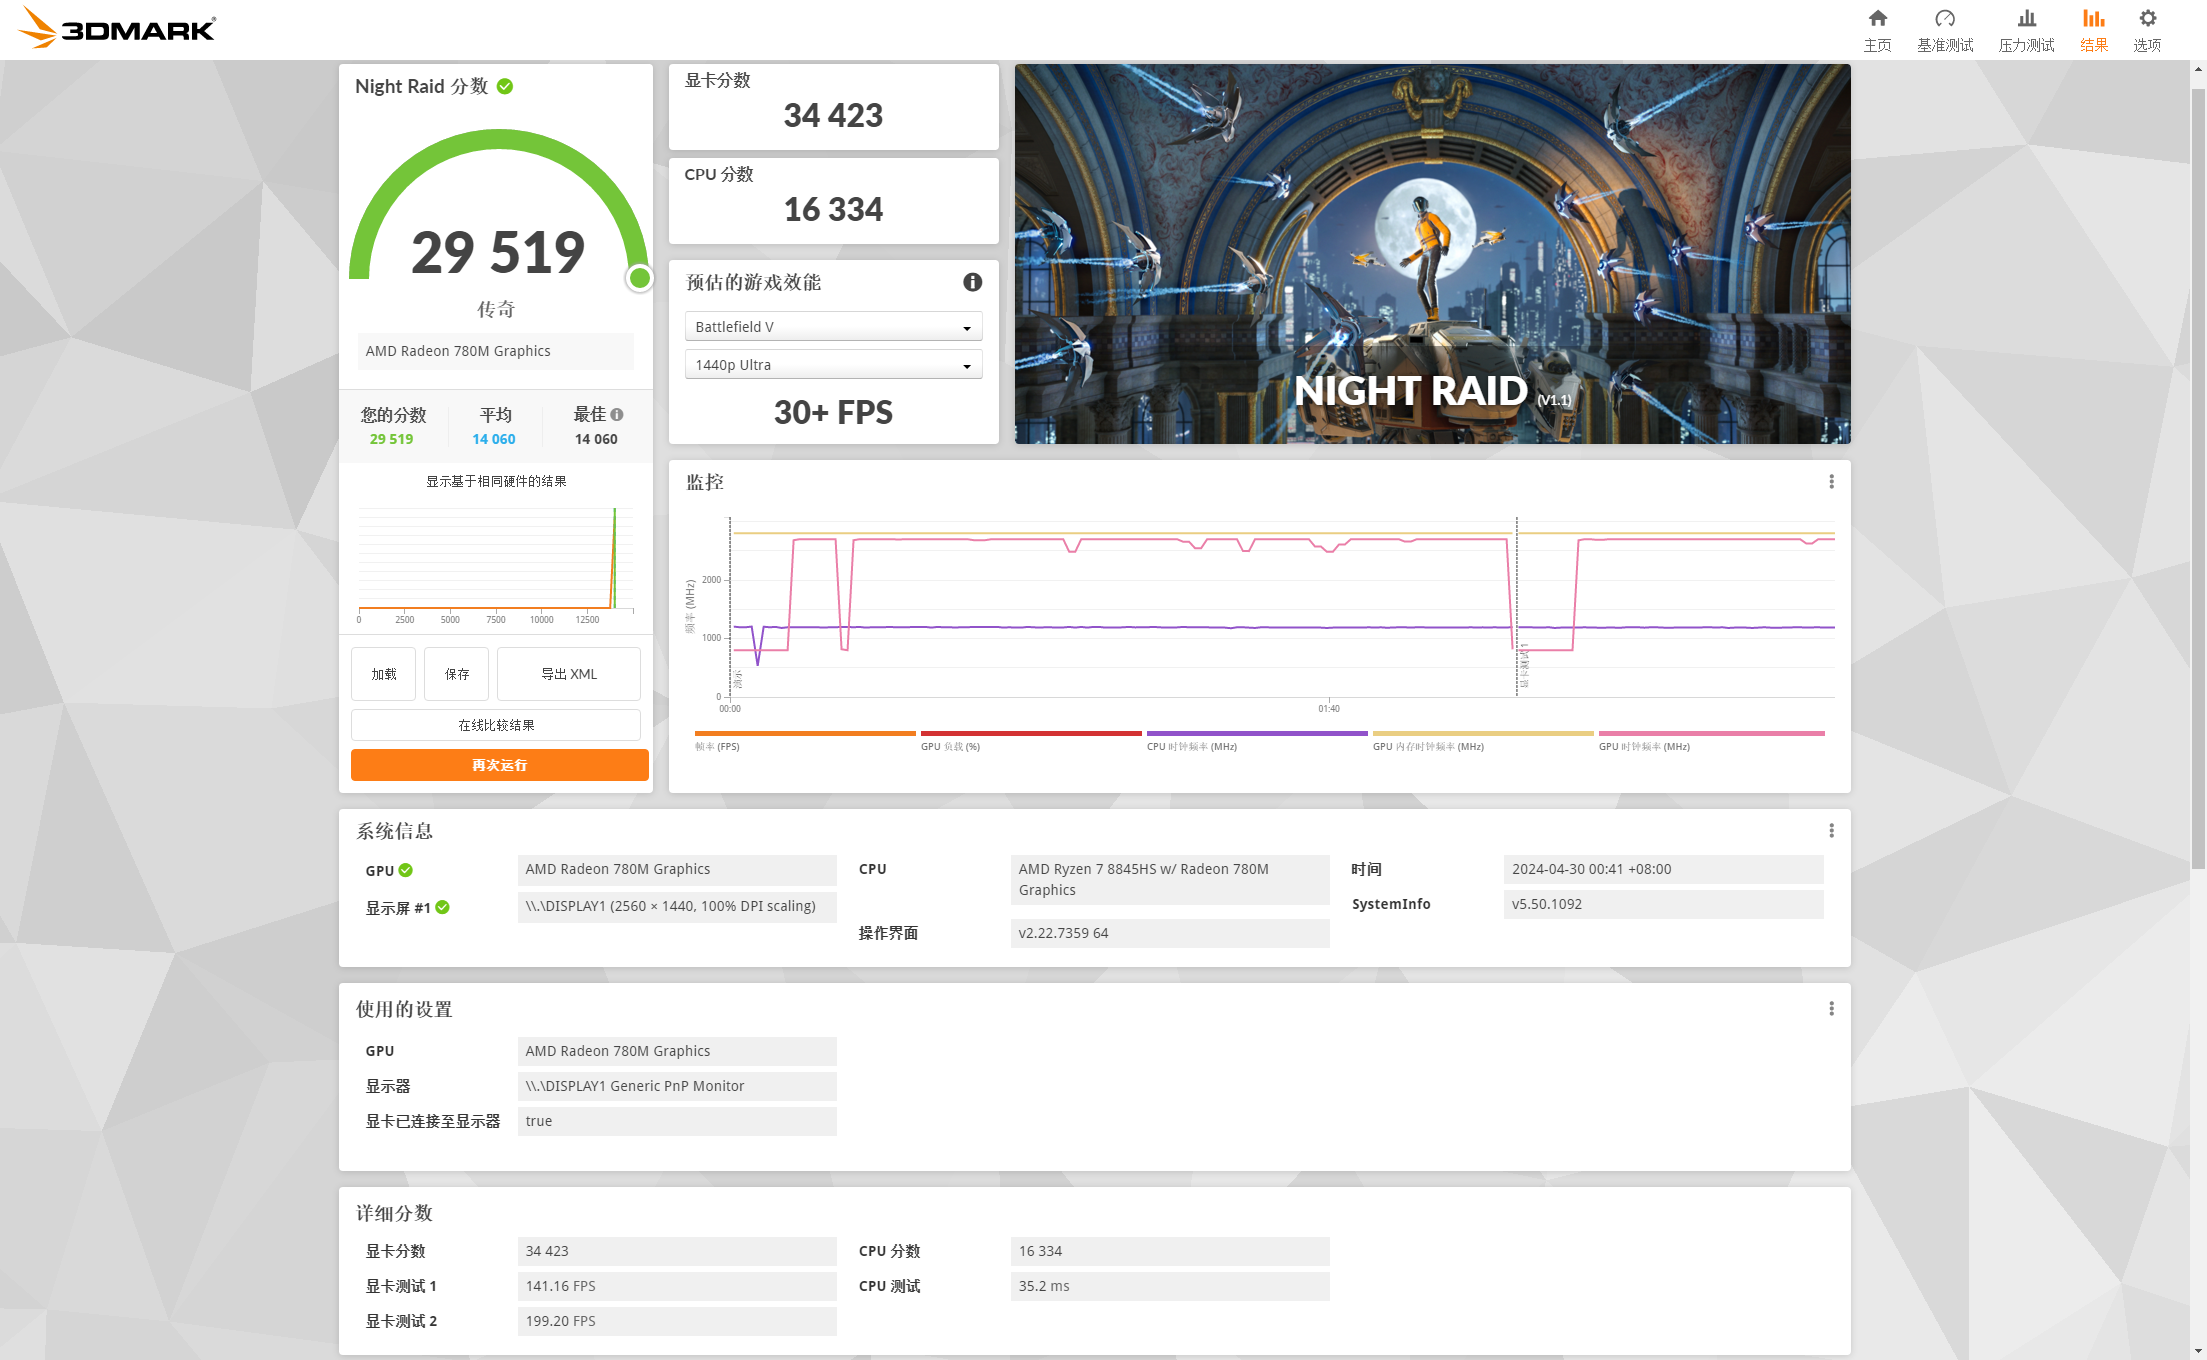Click the 操作界面 version v2.22.7359 64

click(x=1169, y=933)
